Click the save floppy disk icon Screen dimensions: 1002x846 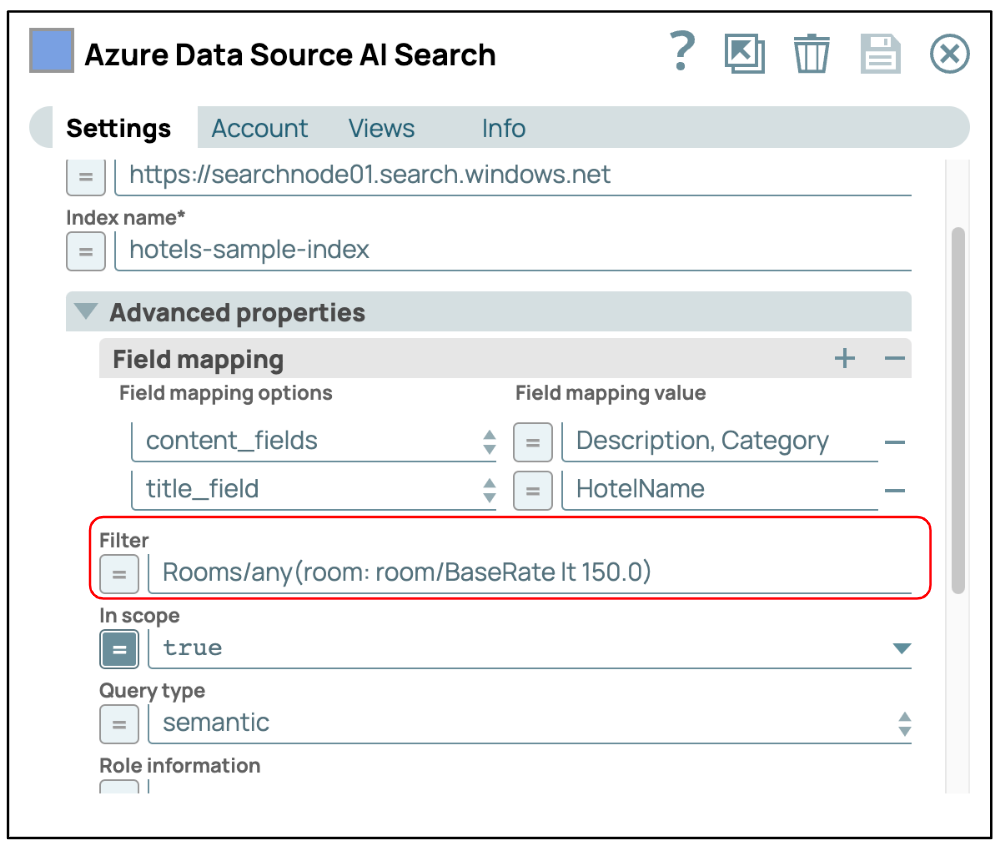click(x=880, y=53)
